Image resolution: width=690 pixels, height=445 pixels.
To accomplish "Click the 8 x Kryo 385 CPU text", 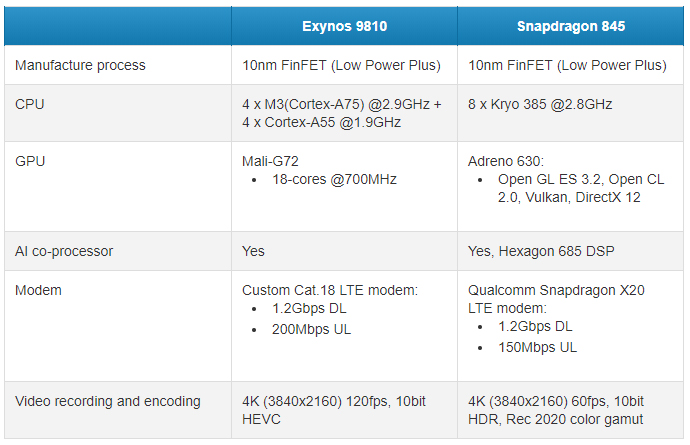I will point(540,104).
